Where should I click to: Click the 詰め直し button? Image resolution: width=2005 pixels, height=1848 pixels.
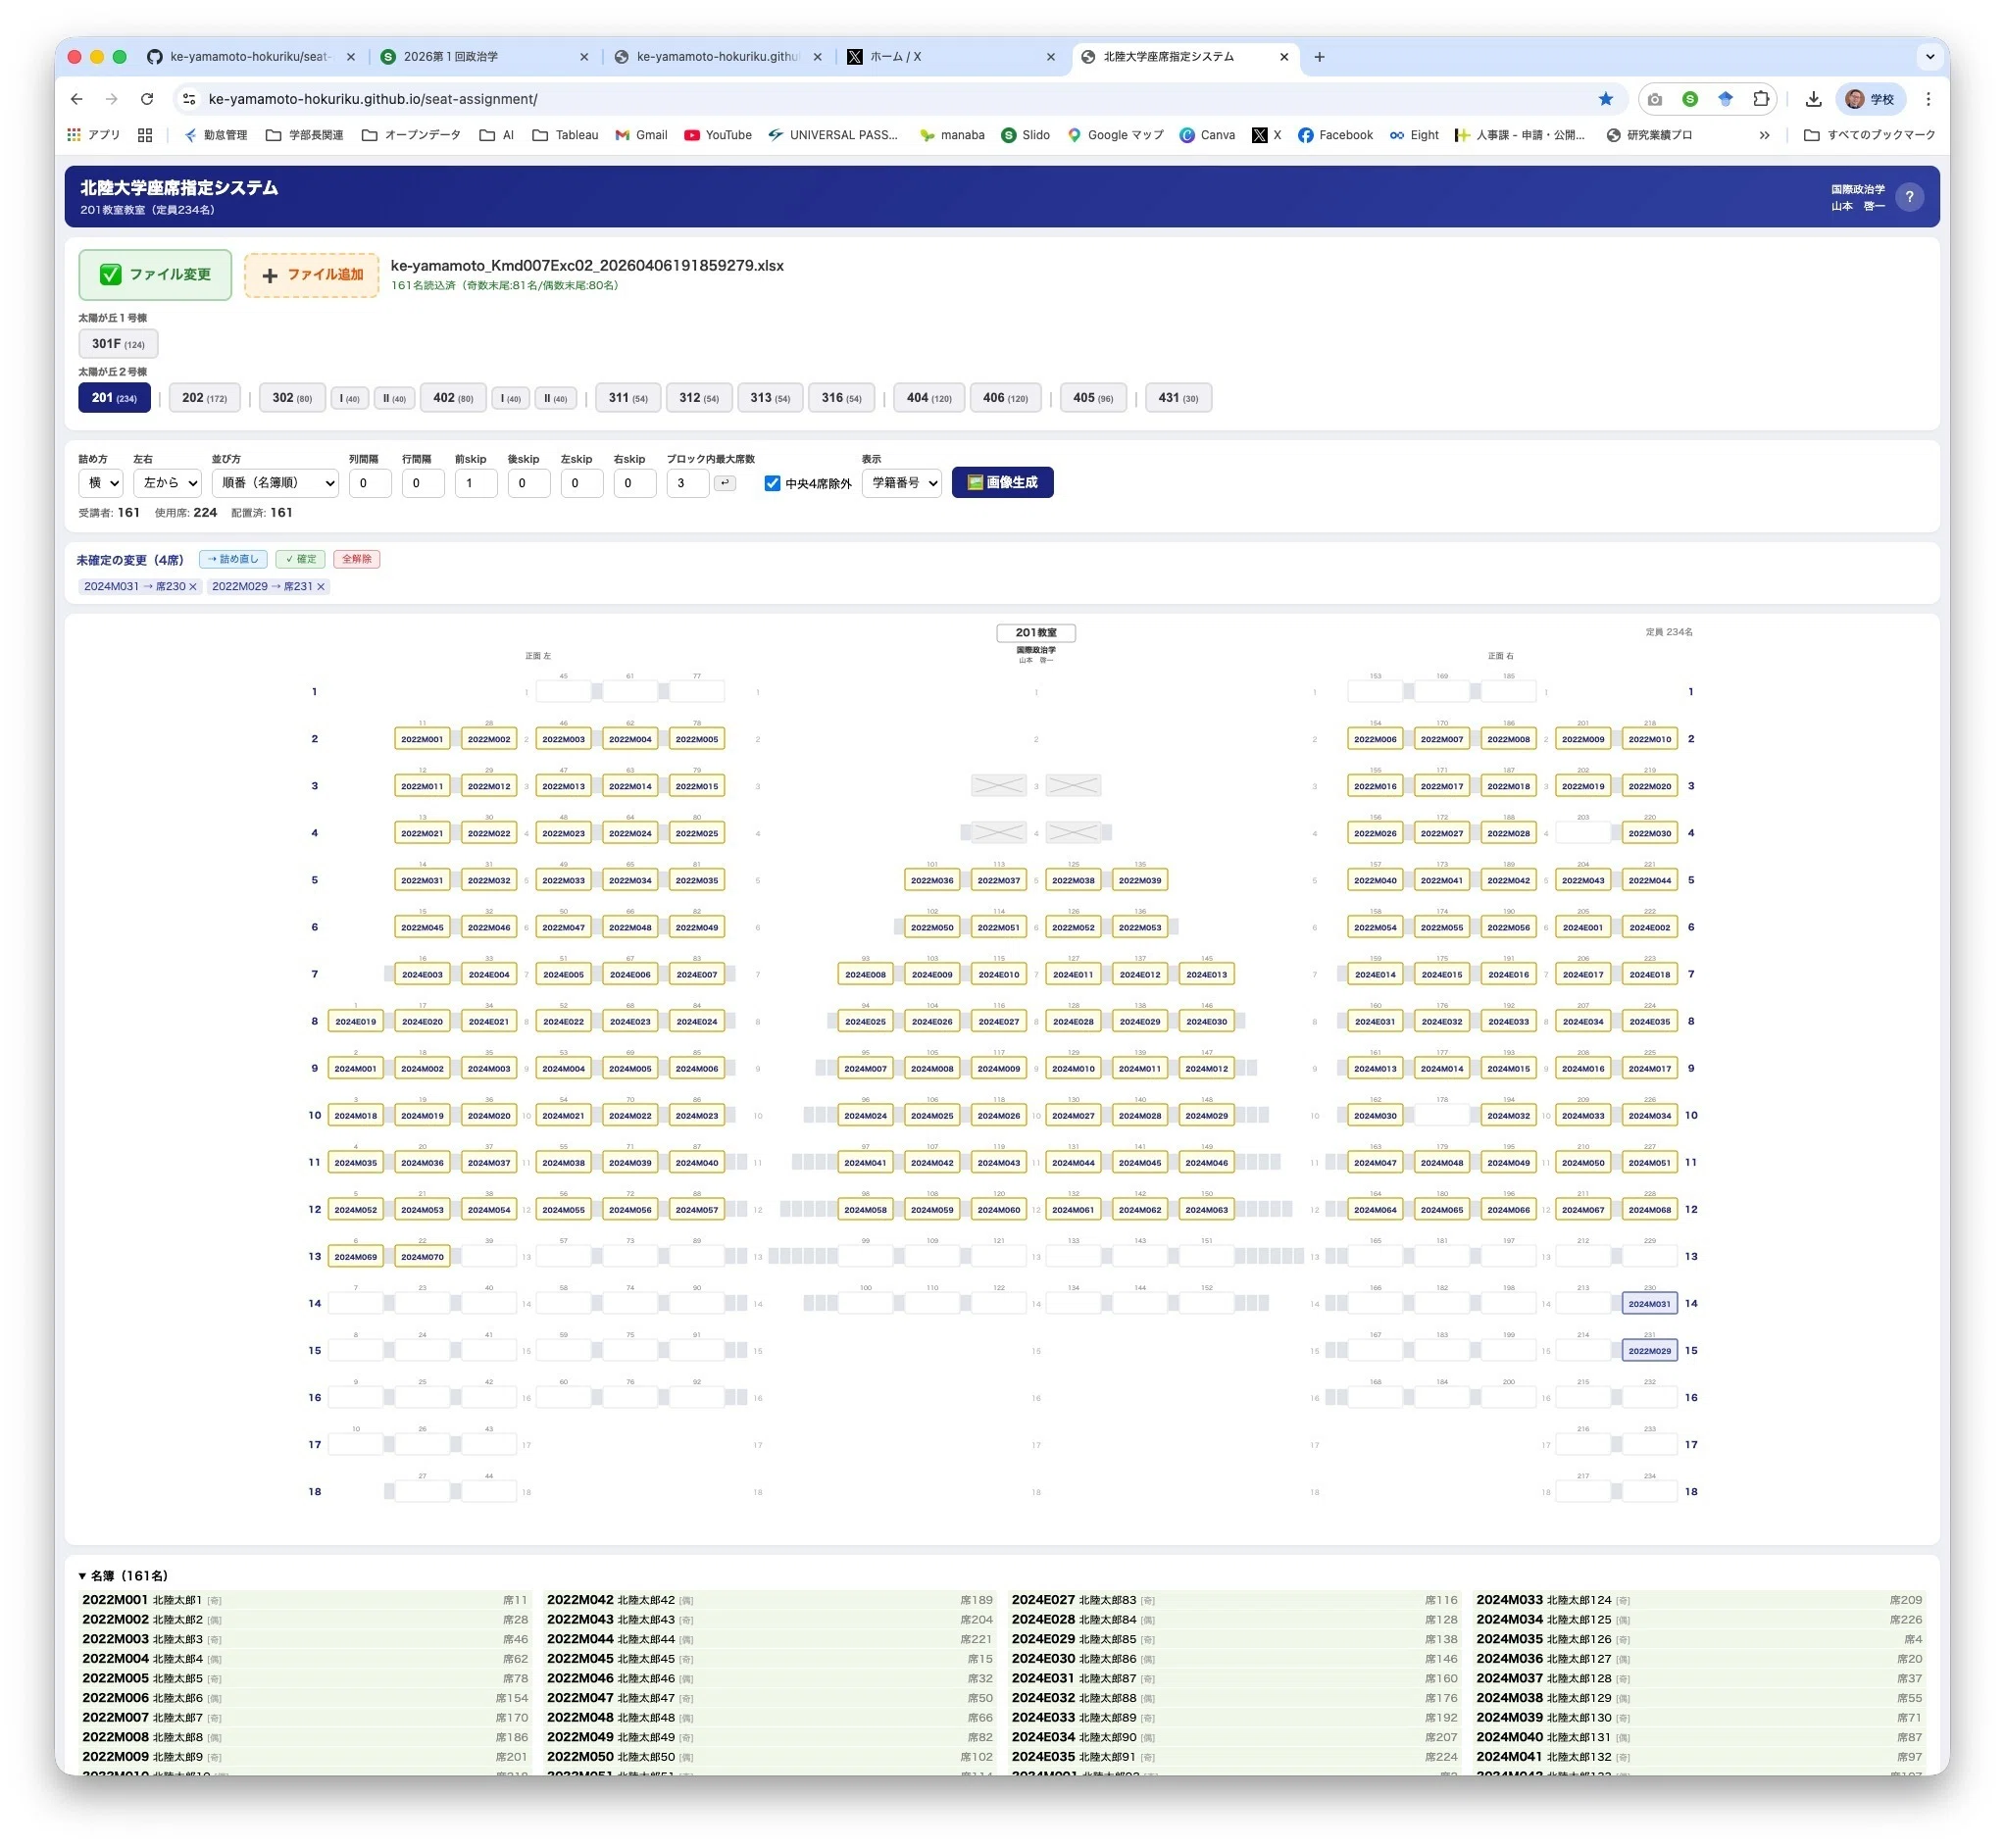233,560
